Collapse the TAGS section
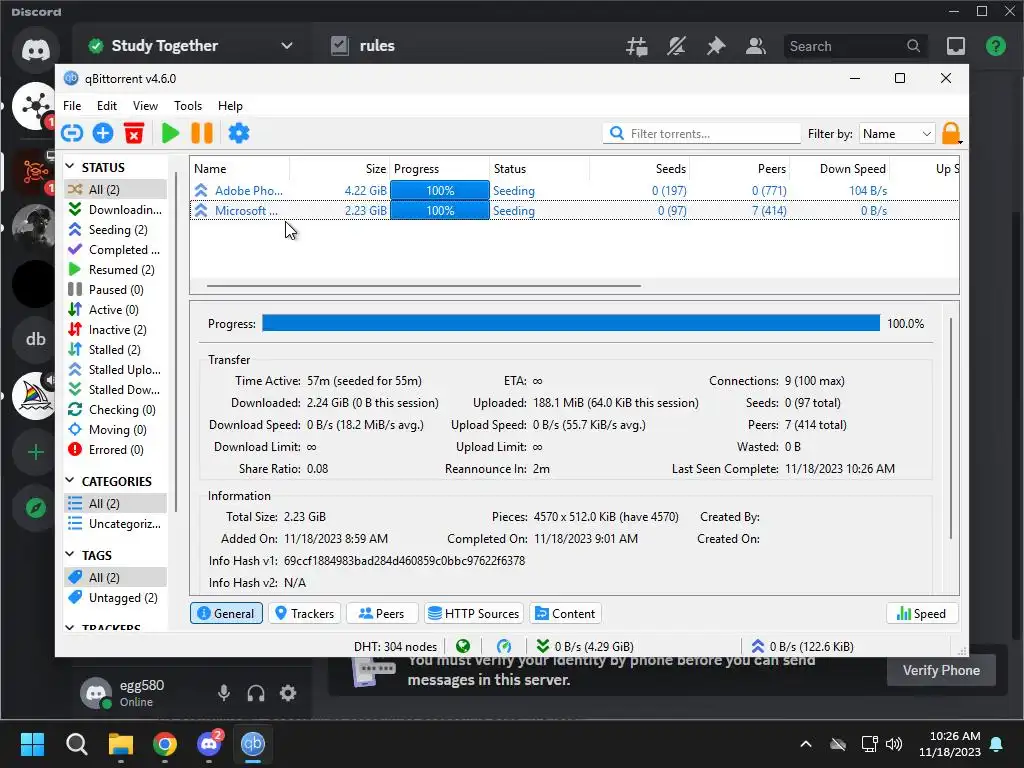The height and width of the screenshot is (768, 1024). pyautogui.click(x=70, y=554)
